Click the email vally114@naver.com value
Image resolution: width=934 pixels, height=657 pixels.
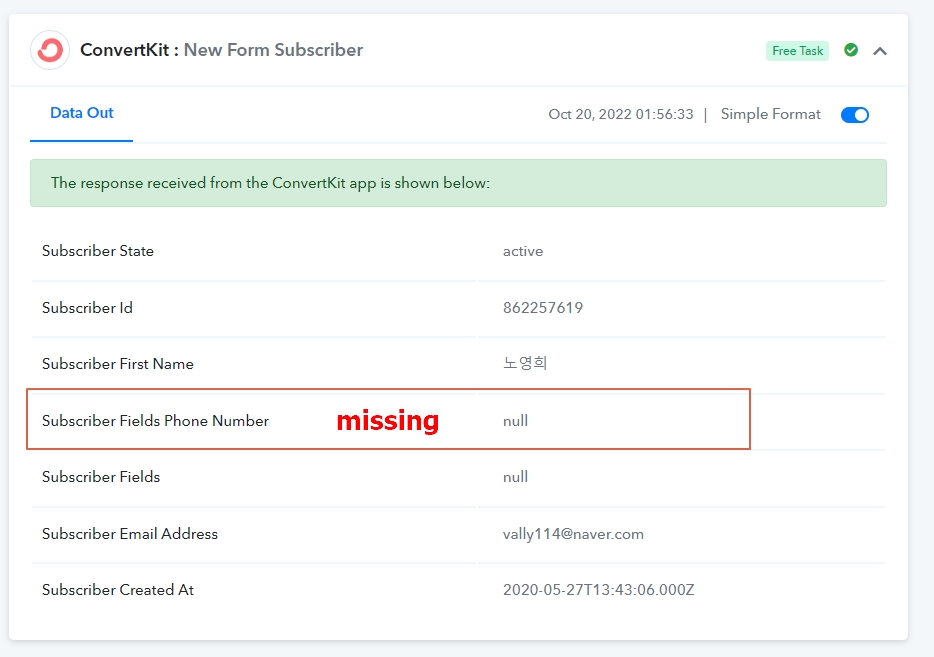[x=573, y=534]
